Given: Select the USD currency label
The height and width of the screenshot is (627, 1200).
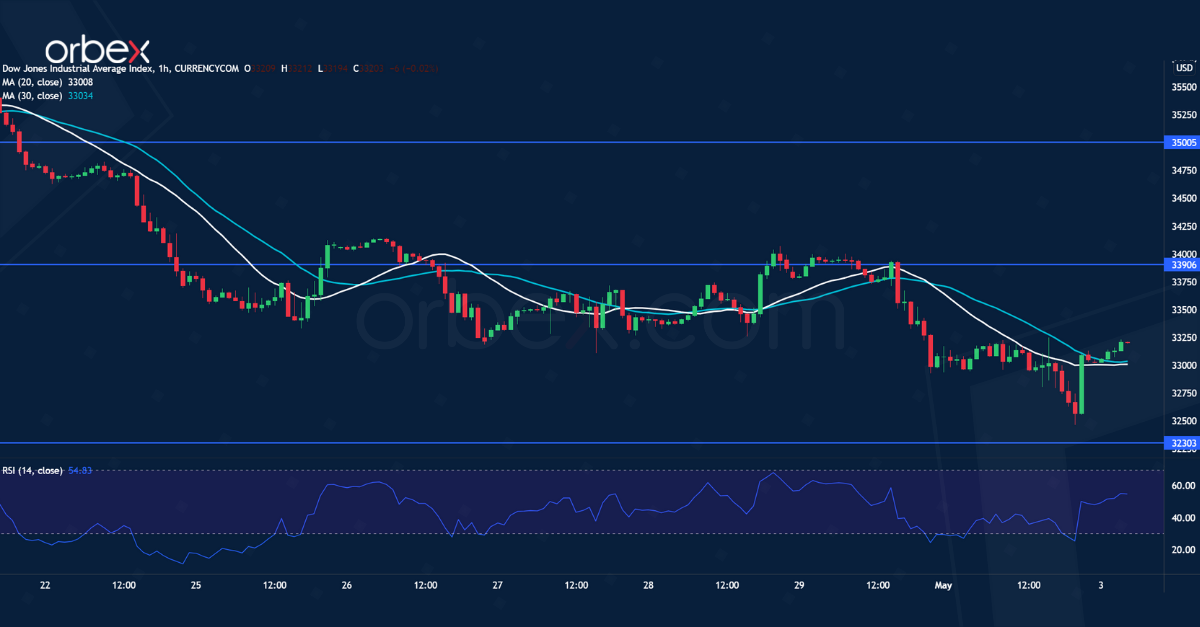Looking at the screenshot, I should click(1184, 68).
